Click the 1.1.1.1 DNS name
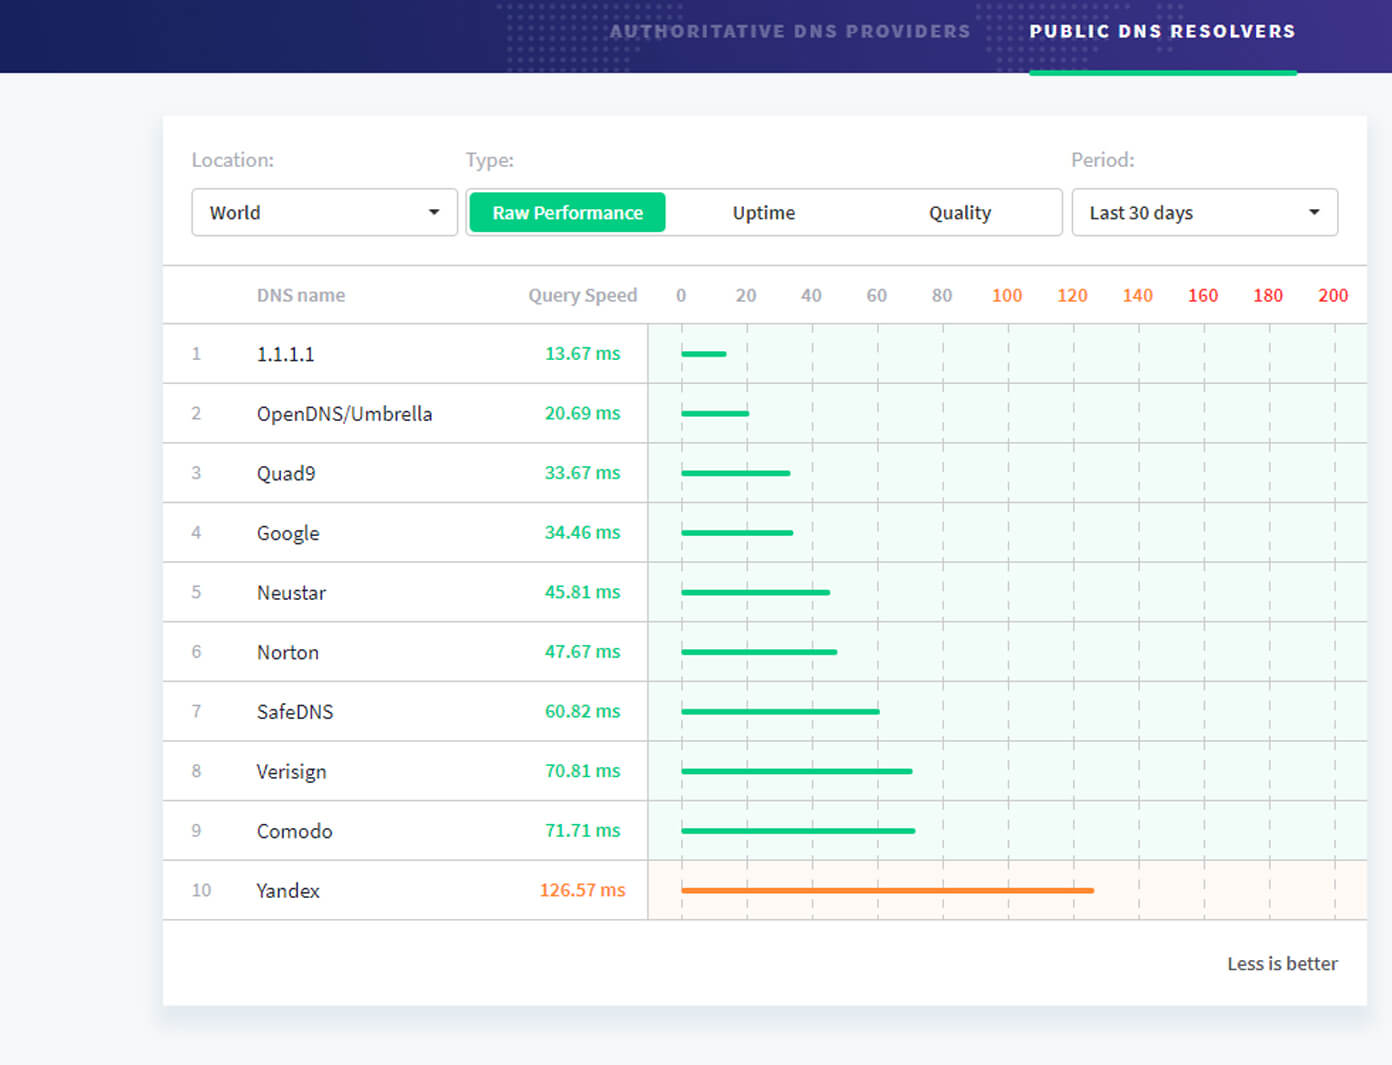 [285, 354]
